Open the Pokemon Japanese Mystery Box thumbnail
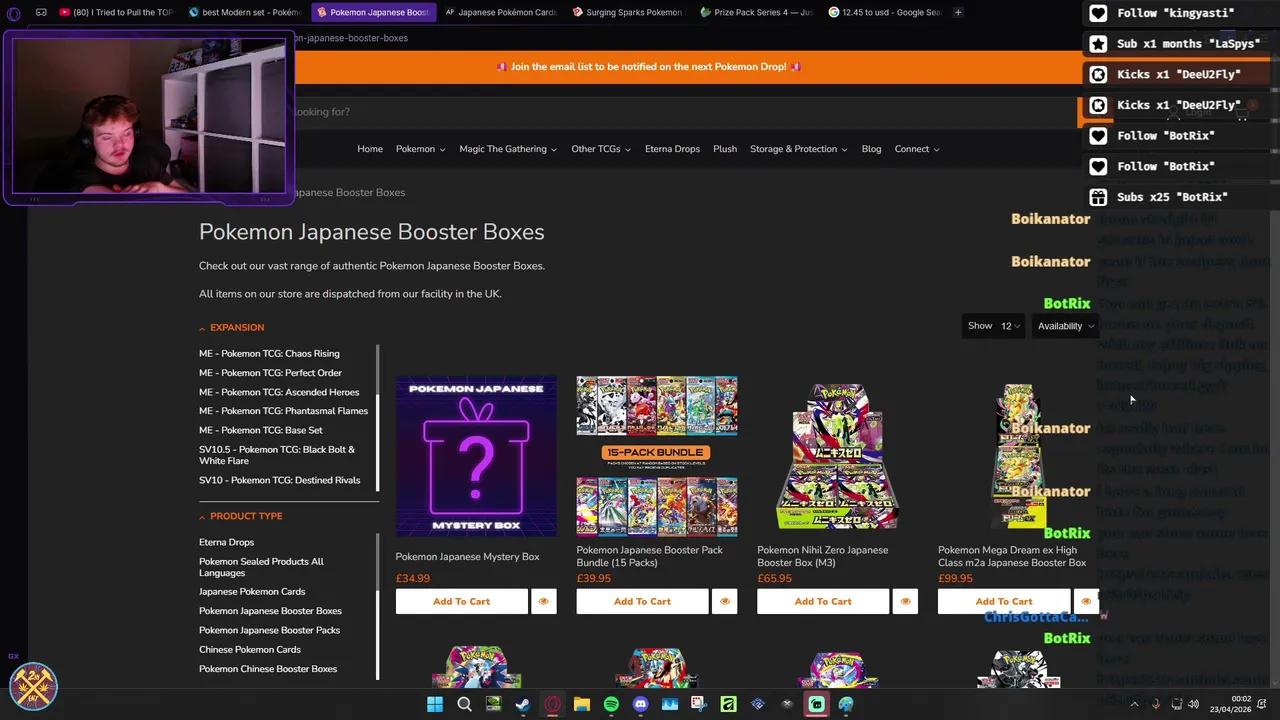The width and height of the screenshot is (1280, 720). coord(476,456)
